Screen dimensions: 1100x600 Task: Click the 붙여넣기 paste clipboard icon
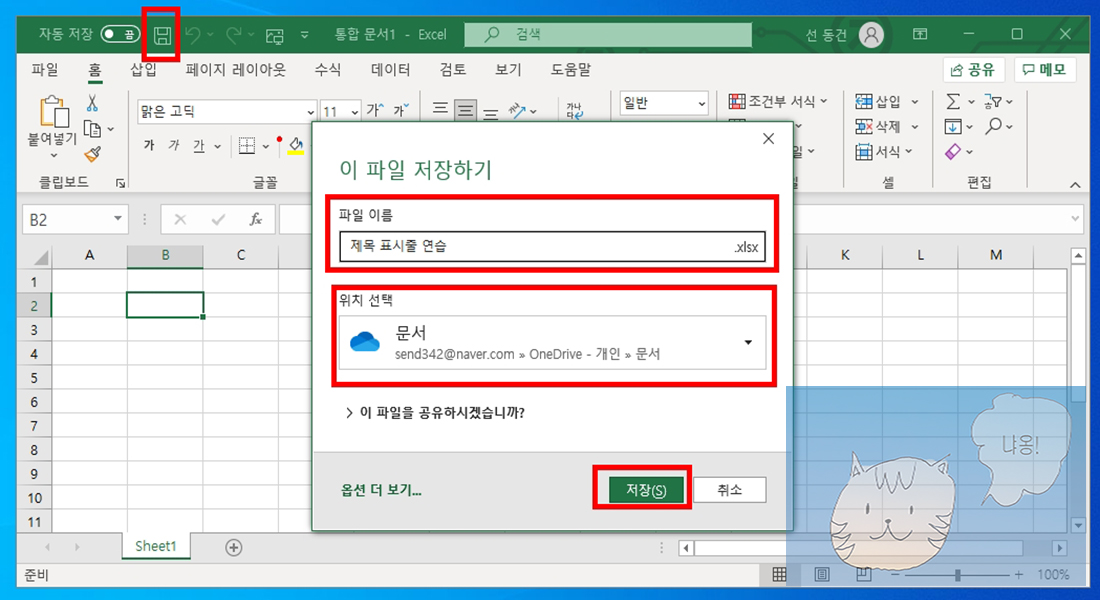coord(54,112)
